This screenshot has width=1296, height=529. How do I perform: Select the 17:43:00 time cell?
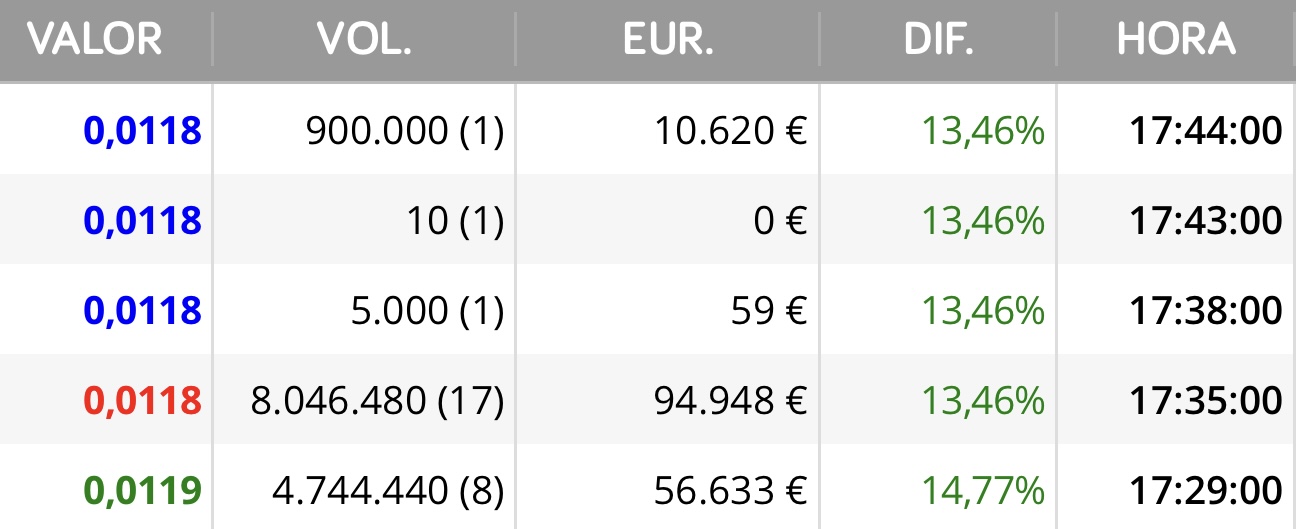[1206, 221]
